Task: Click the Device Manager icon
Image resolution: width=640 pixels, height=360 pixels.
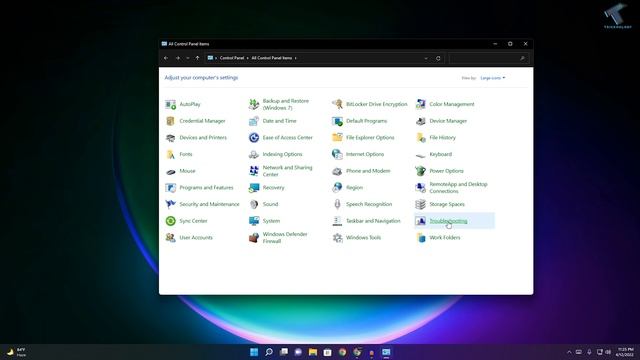Action: pyautogui.click(x=420, y=121)
